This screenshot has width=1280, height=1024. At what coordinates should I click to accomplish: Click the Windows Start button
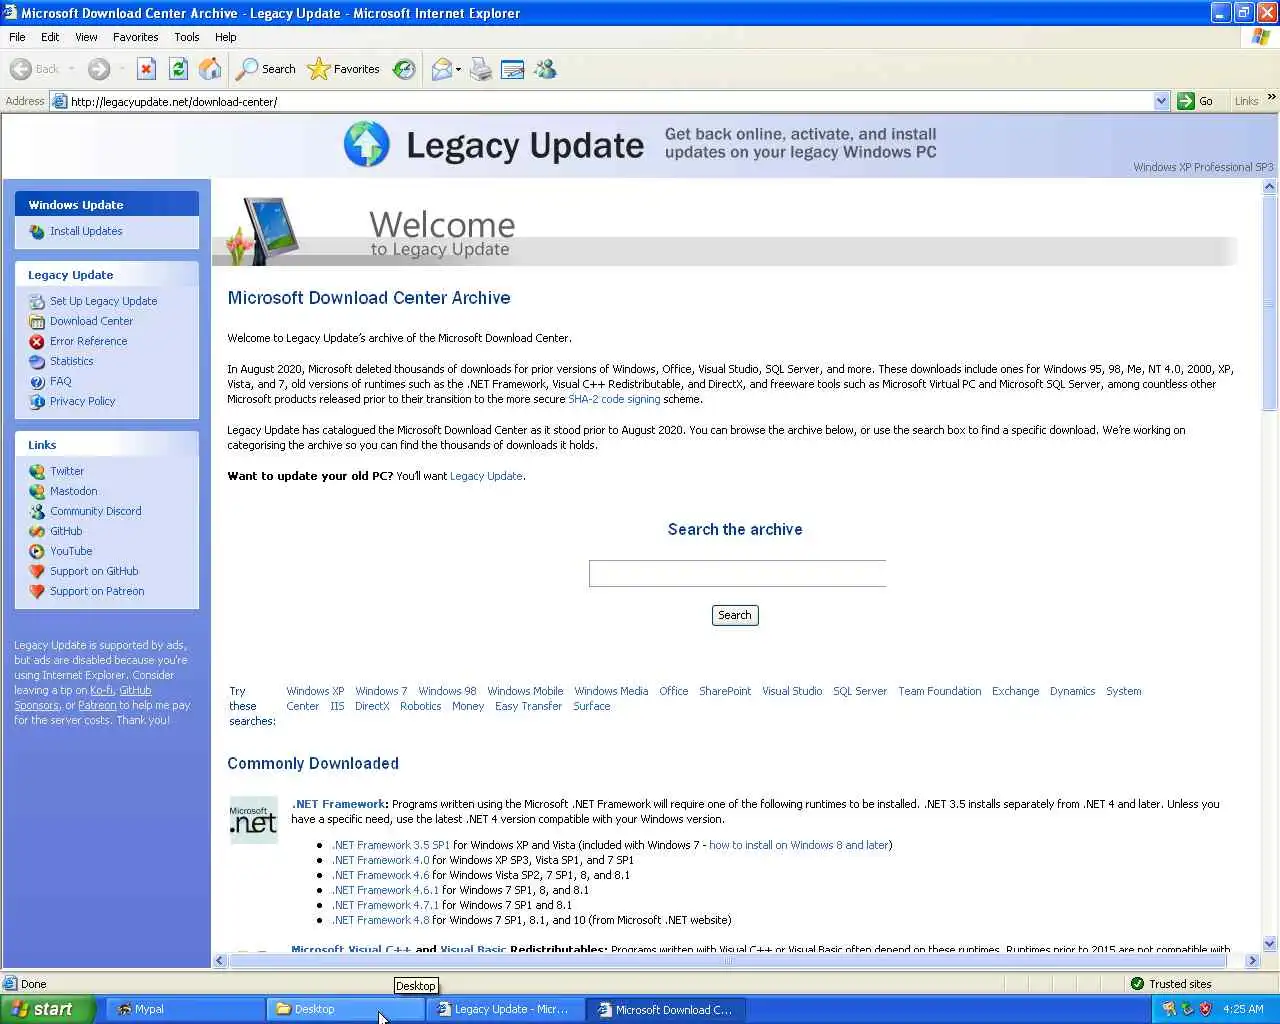point(47,1009)
